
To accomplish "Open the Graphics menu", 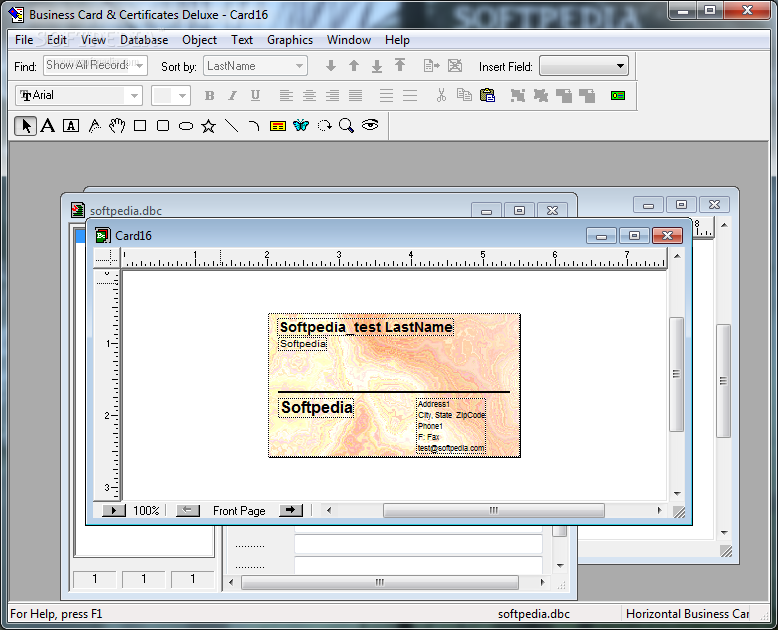I will [x=290, y=40].
